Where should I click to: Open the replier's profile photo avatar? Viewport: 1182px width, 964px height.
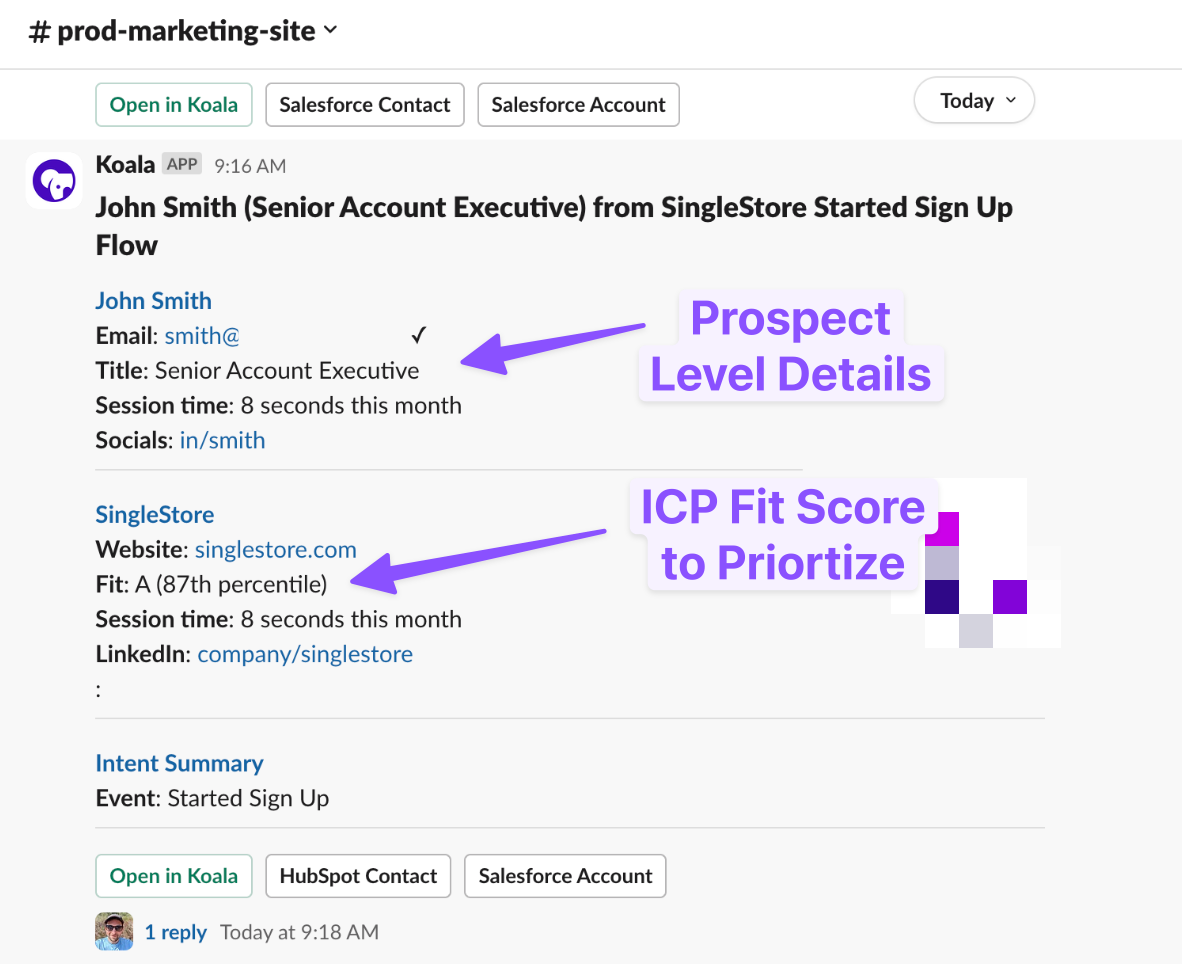coord(114,931)
